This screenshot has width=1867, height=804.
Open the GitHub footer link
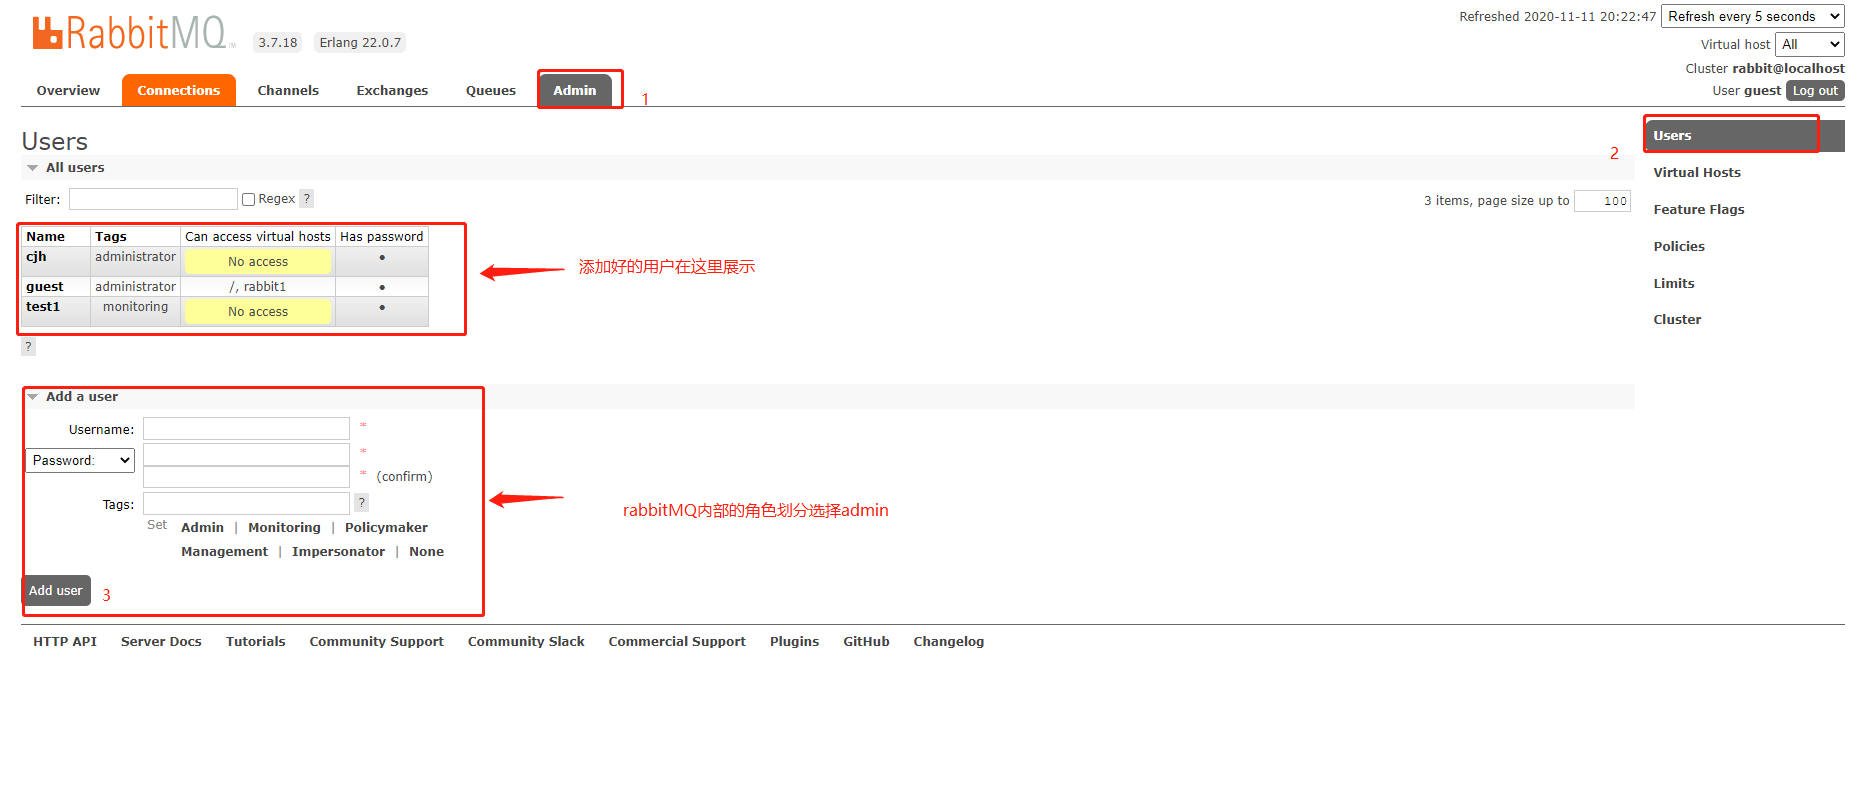tap(866, 642)
